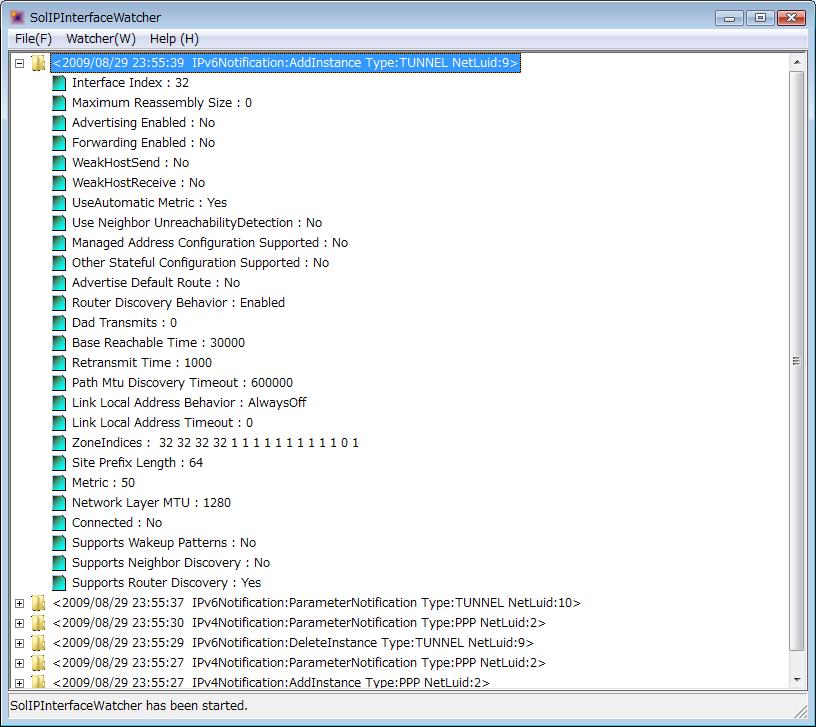The width and height of the screenshot is (816, 727).
Task: Select 'Supports Router Discovery : Yes' row
Action: tap(166, 582)
